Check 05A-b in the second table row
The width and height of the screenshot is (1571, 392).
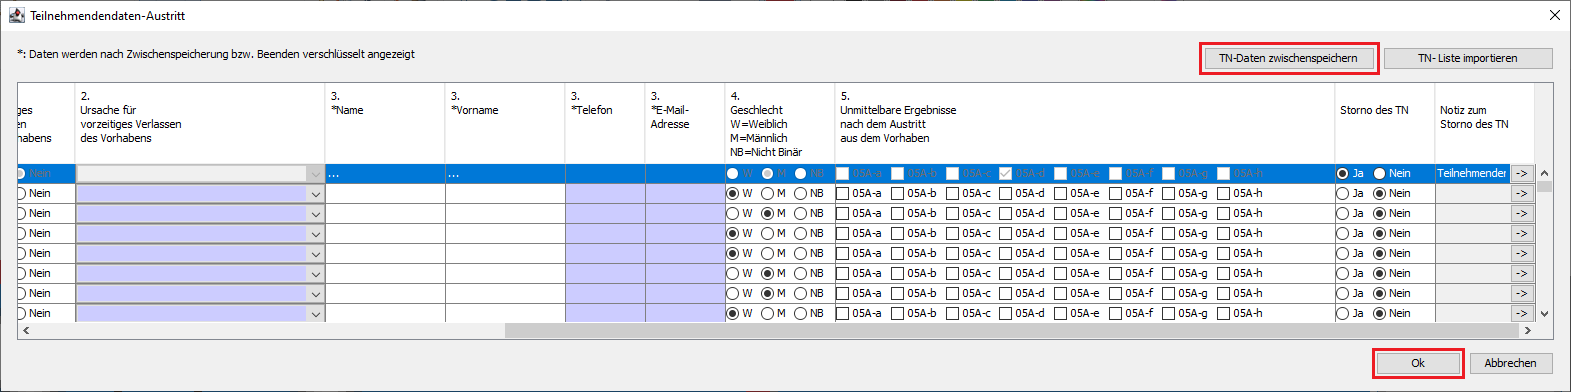[x=897, y=193]
